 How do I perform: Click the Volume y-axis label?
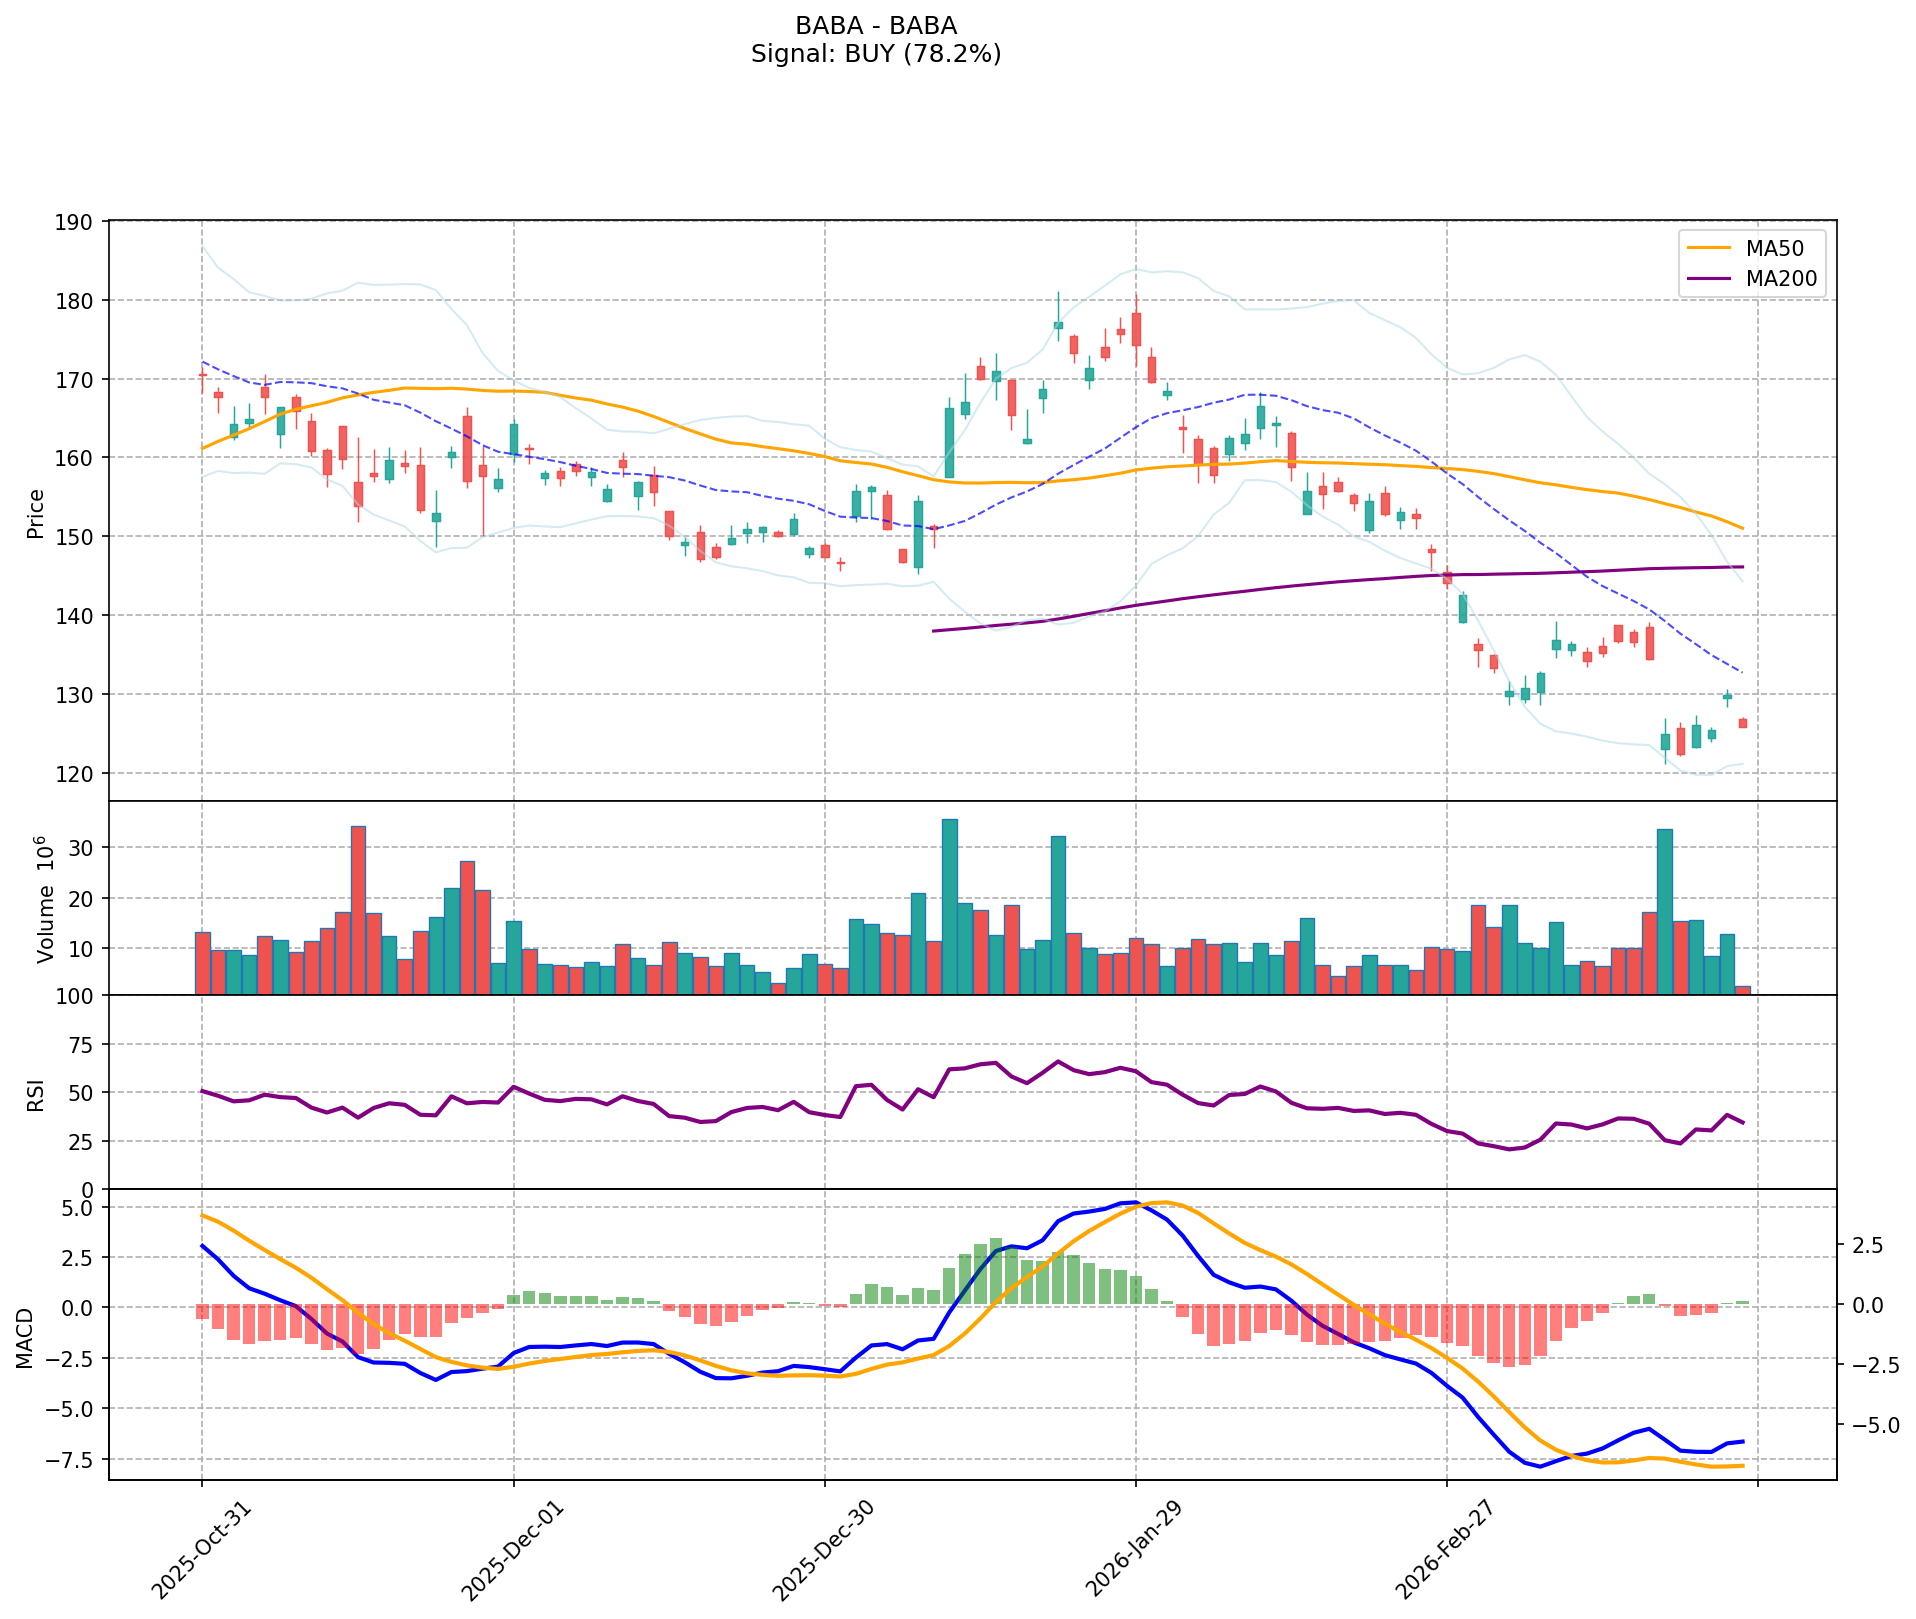(43, 899)
